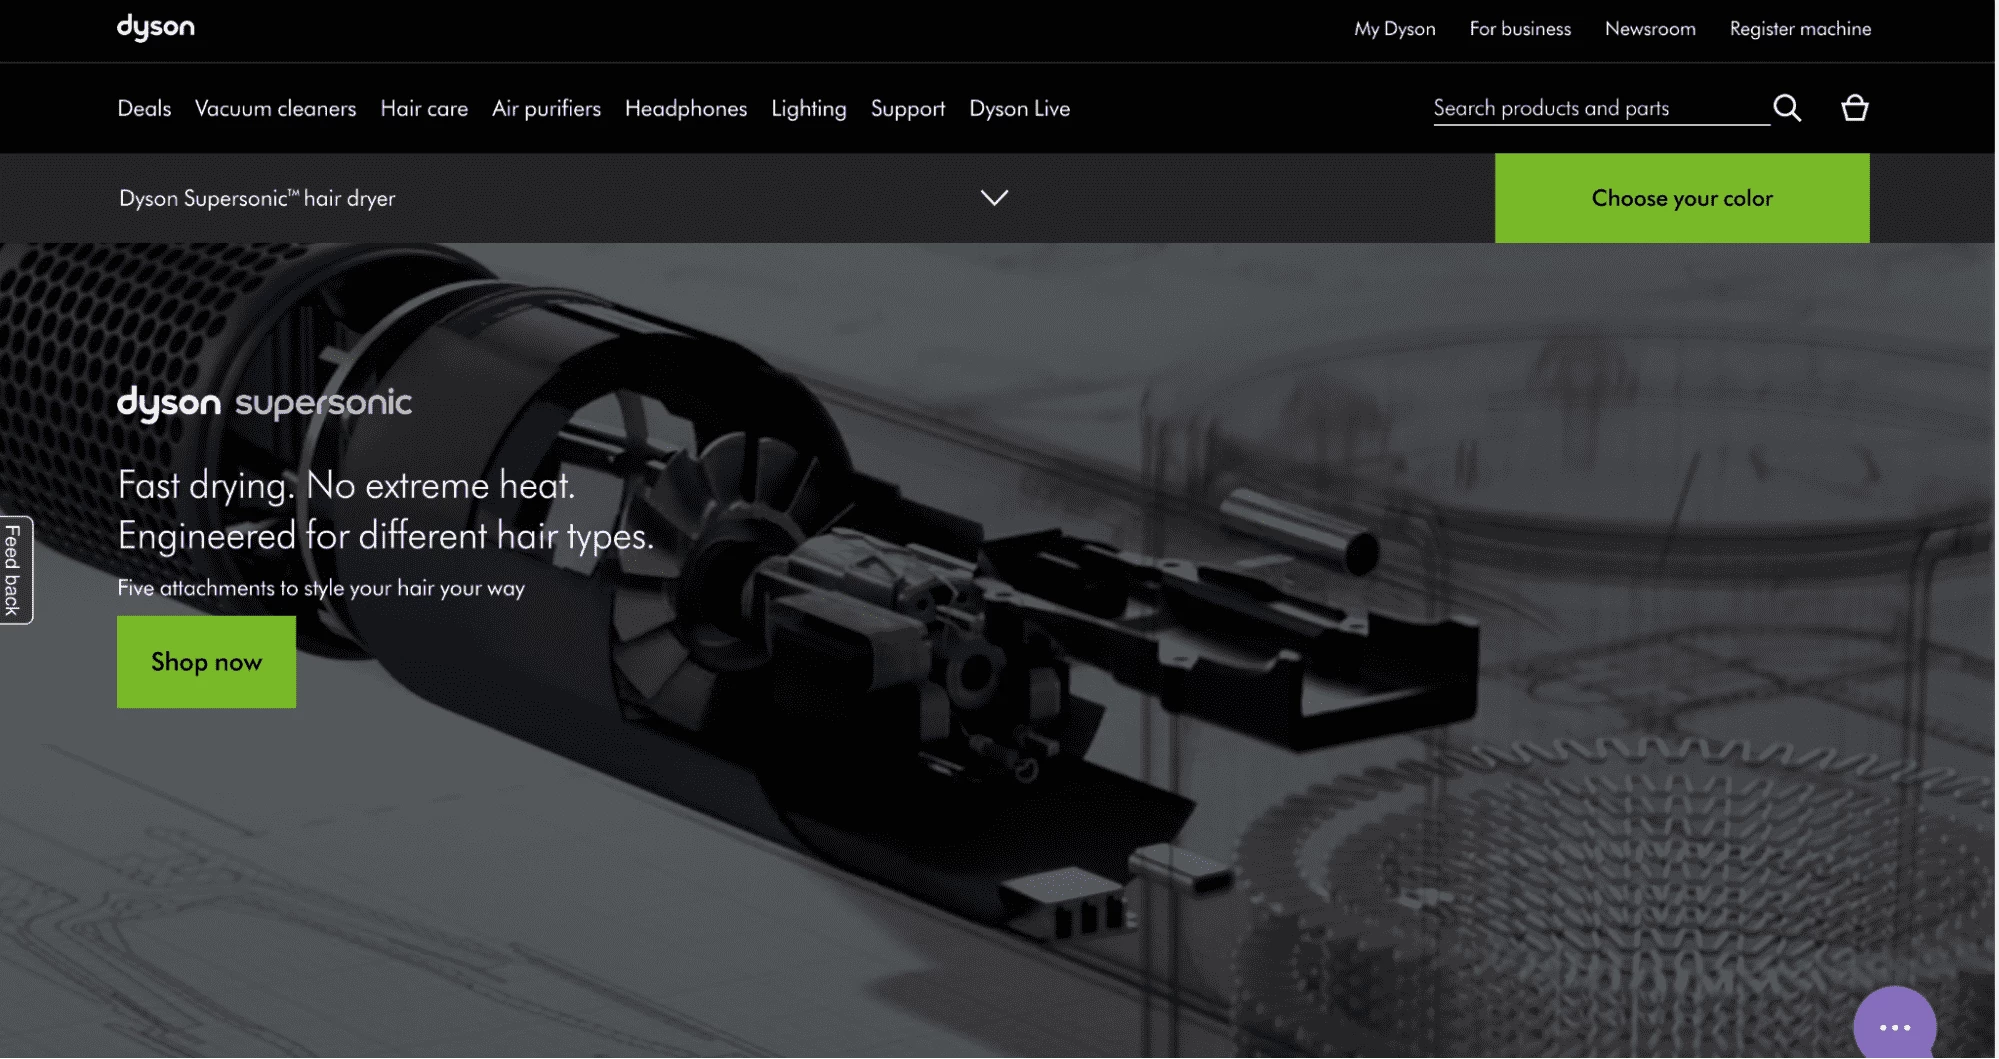The height and width of the screenshot is (1059, 1999).
Task: Click the Register machine link
Action: tap(1800, 29)
